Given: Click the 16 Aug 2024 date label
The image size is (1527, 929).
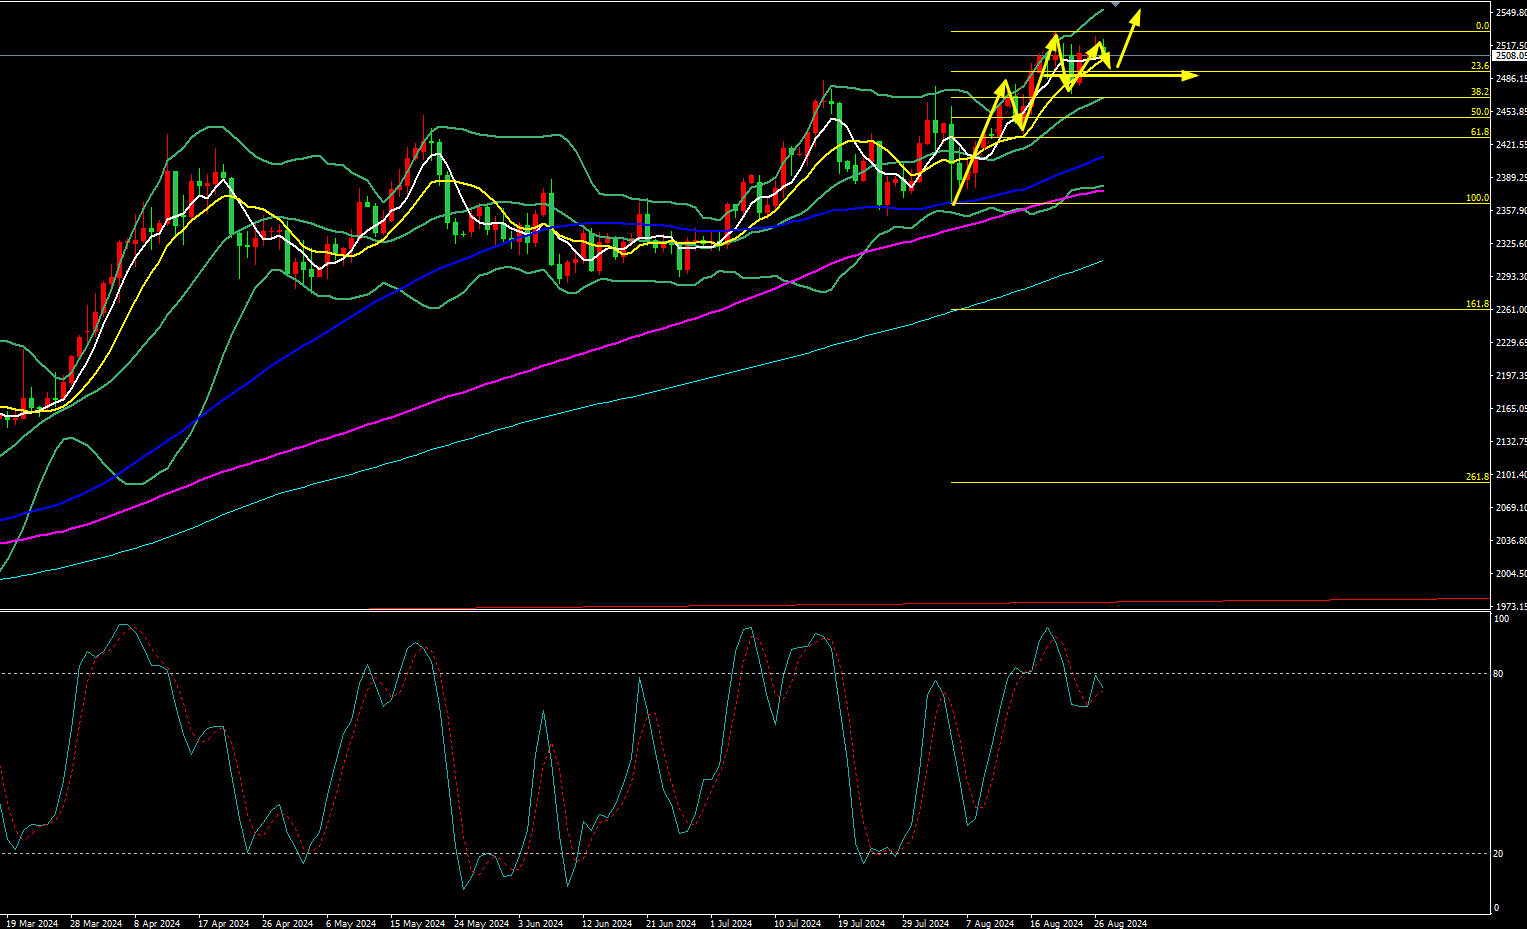Looking at the screenshot, I should pyautogui.click(x=1057, y=924).
